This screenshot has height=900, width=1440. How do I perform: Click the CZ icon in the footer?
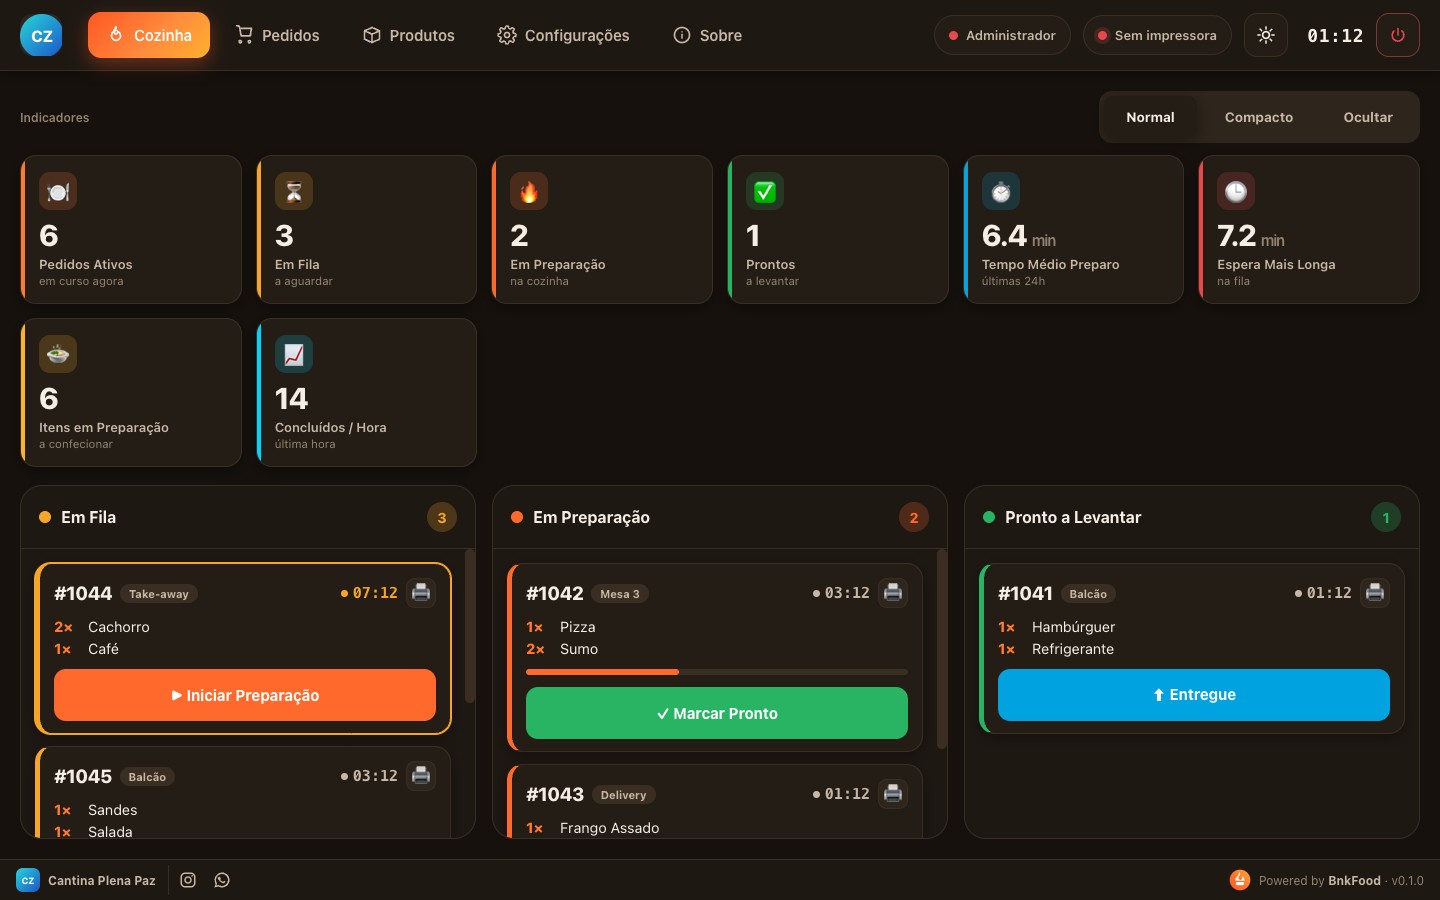pos(28,880)
